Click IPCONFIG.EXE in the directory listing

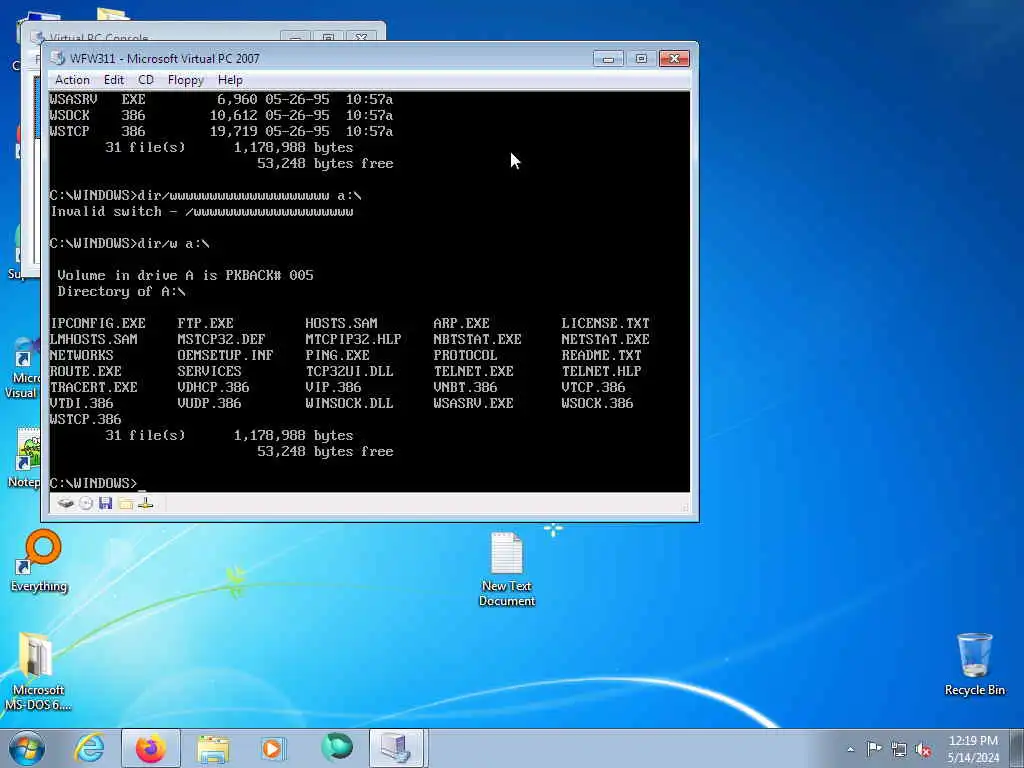pos(97,323)
